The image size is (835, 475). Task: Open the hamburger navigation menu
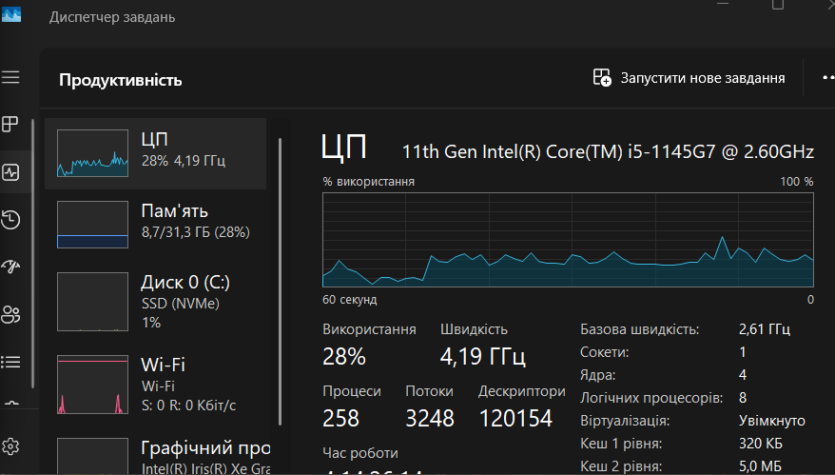[11, 78]
